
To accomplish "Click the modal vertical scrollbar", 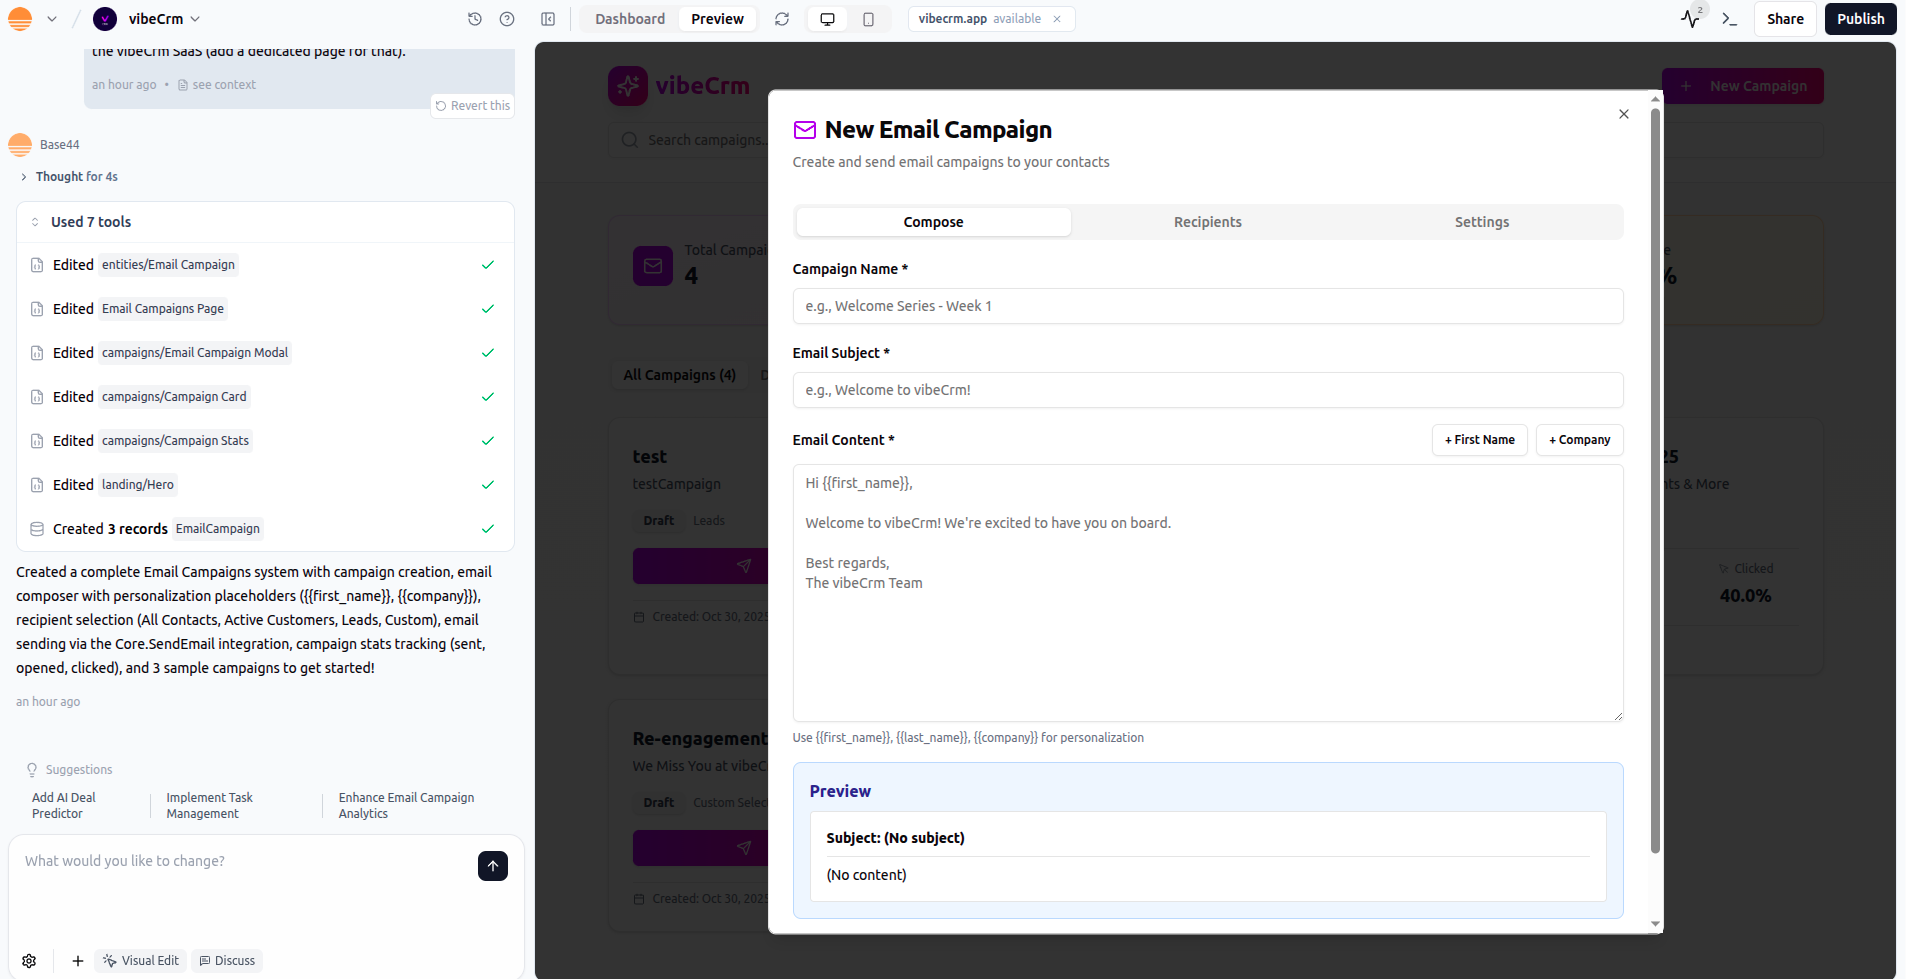I will click(1655, 480).
